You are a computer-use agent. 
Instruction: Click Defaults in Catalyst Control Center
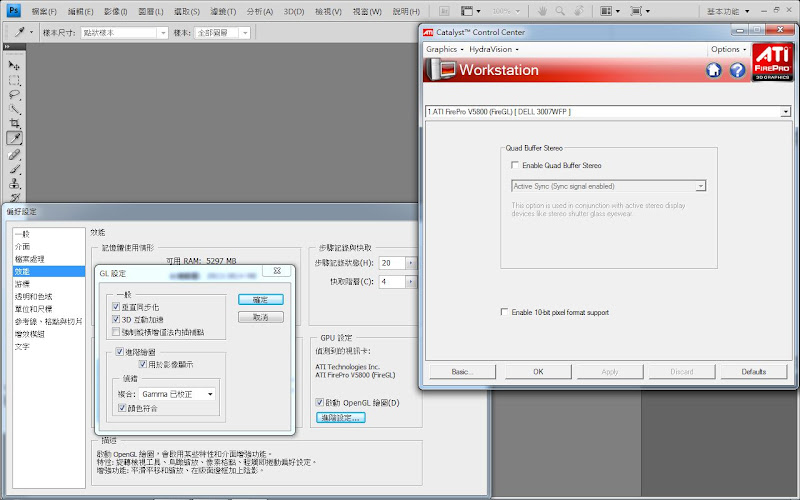coord(754,371)
